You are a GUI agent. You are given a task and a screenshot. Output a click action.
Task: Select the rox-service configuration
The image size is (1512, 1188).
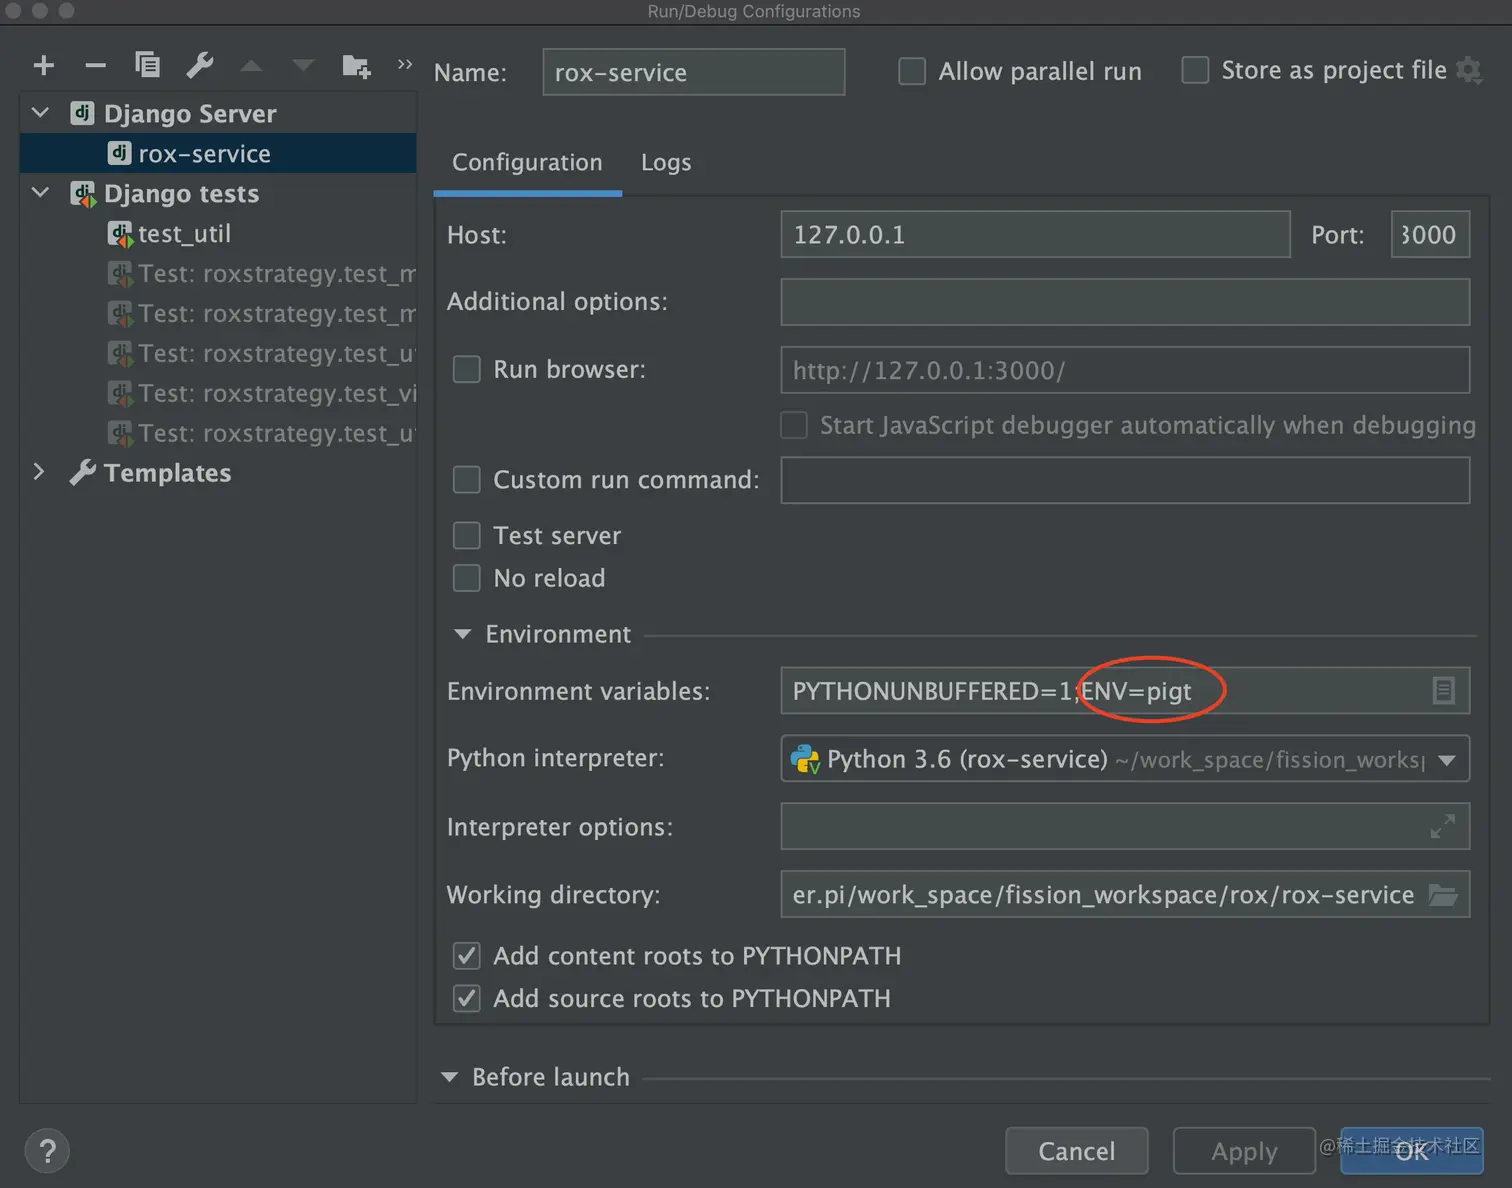pyautogui.click(x=218, y=153)
